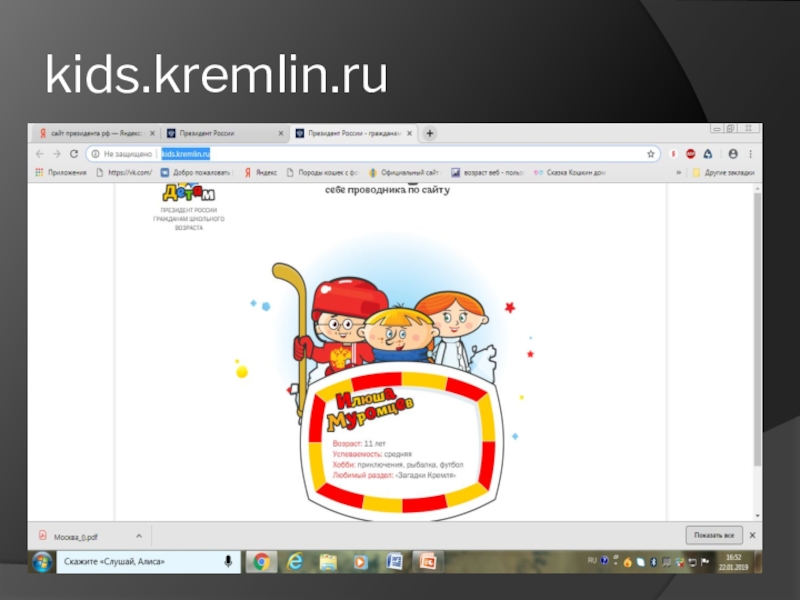Expand hidden bookmarks with the double chevron

(679, 172)
